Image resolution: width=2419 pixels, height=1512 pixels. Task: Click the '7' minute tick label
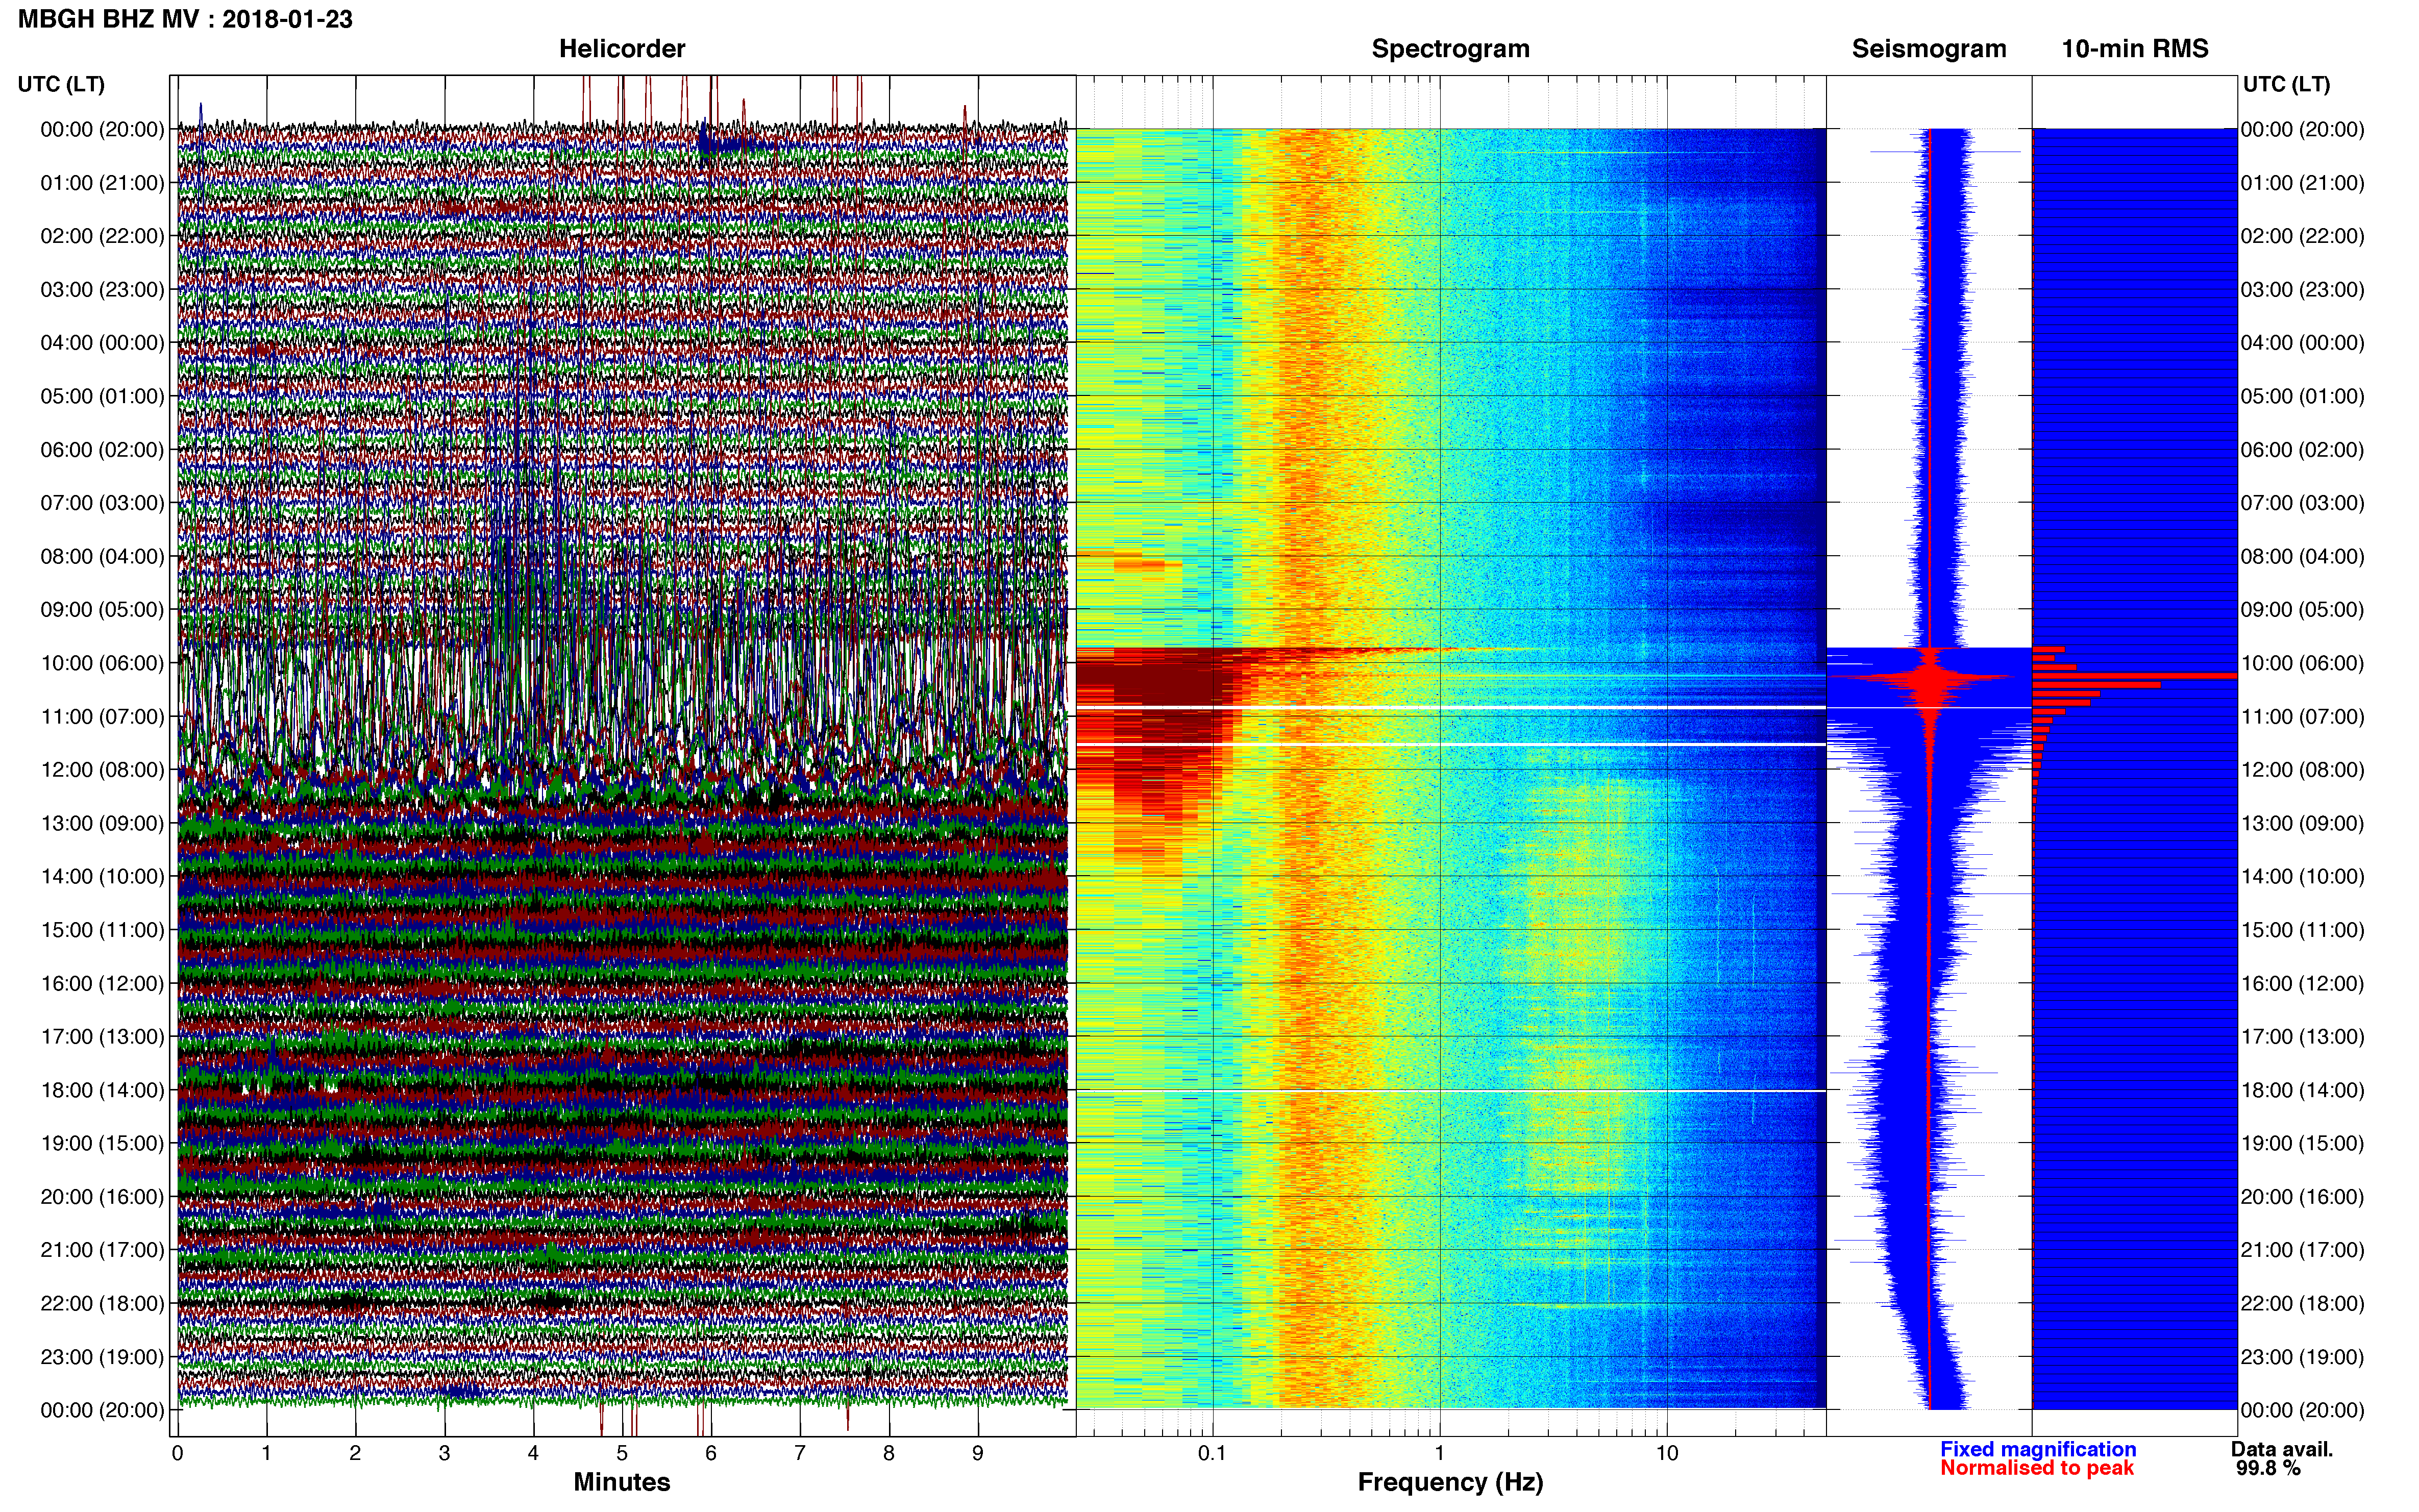800,1453
